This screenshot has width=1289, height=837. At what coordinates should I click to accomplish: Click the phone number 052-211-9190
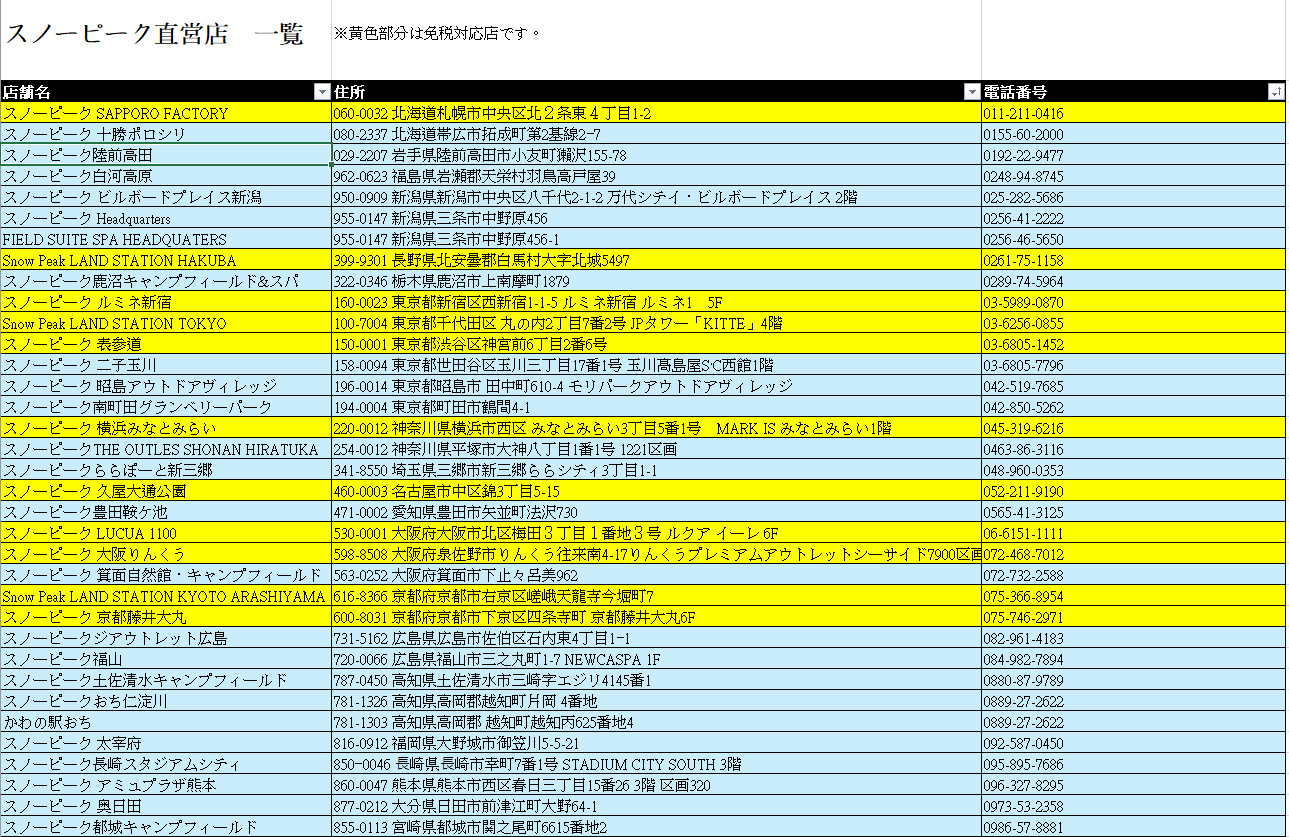tap(1134, 492)
